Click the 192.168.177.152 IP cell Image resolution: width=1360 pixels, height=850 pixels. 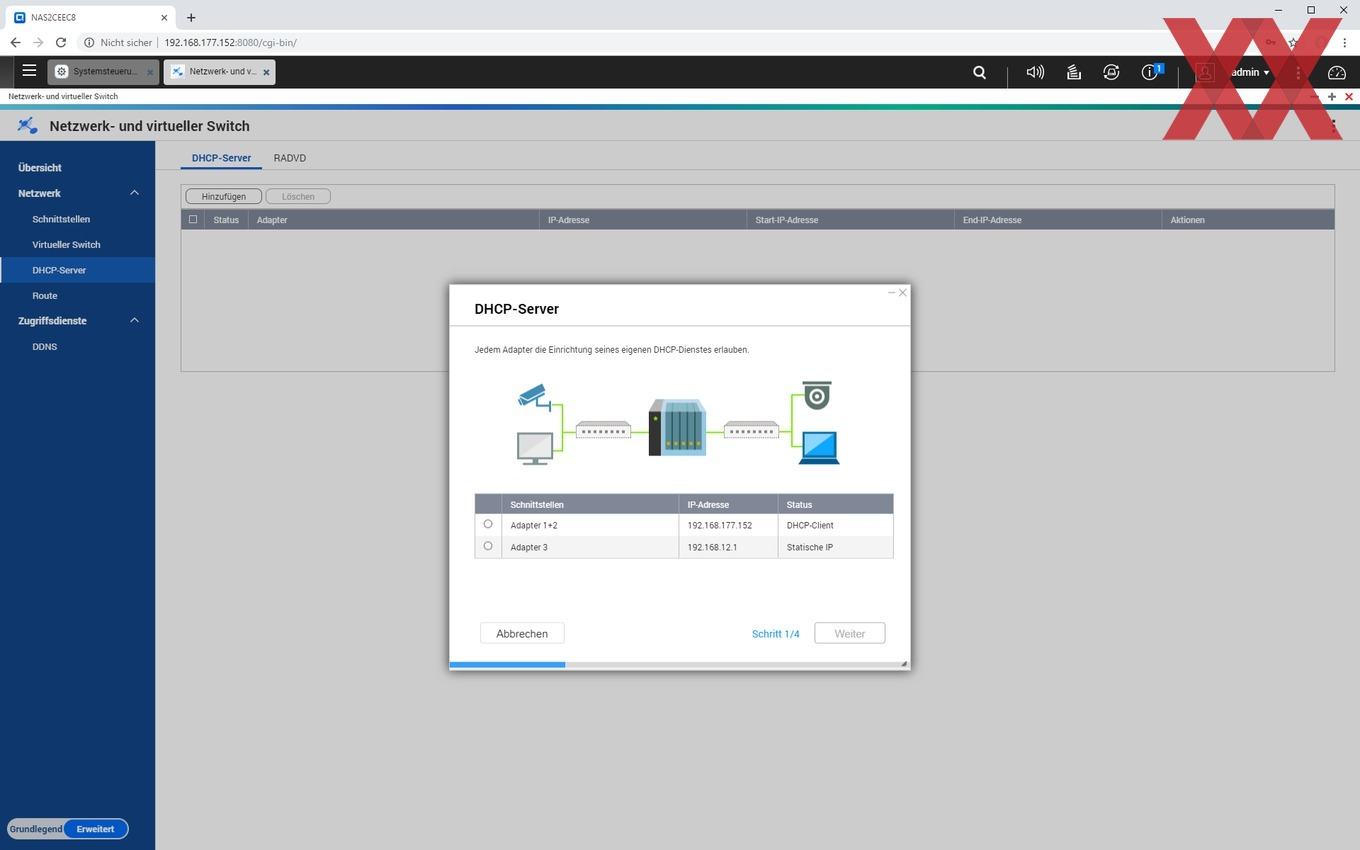[728, 525]
